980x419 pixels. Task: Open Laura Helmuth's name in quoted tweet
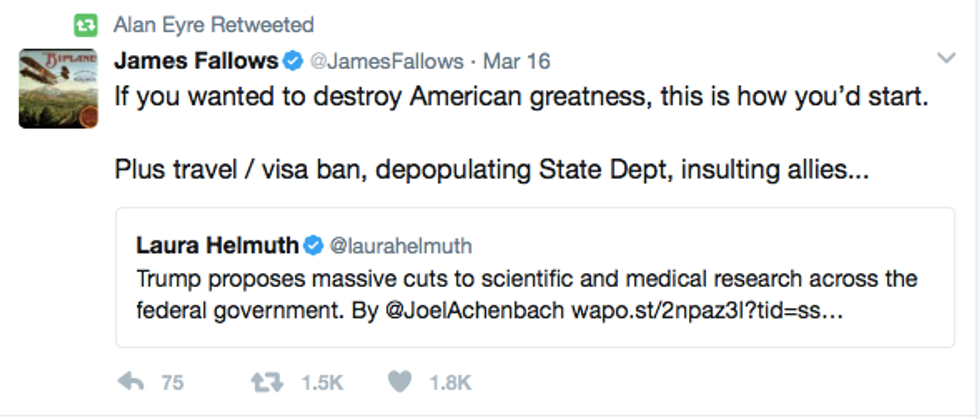click(217, 245)
